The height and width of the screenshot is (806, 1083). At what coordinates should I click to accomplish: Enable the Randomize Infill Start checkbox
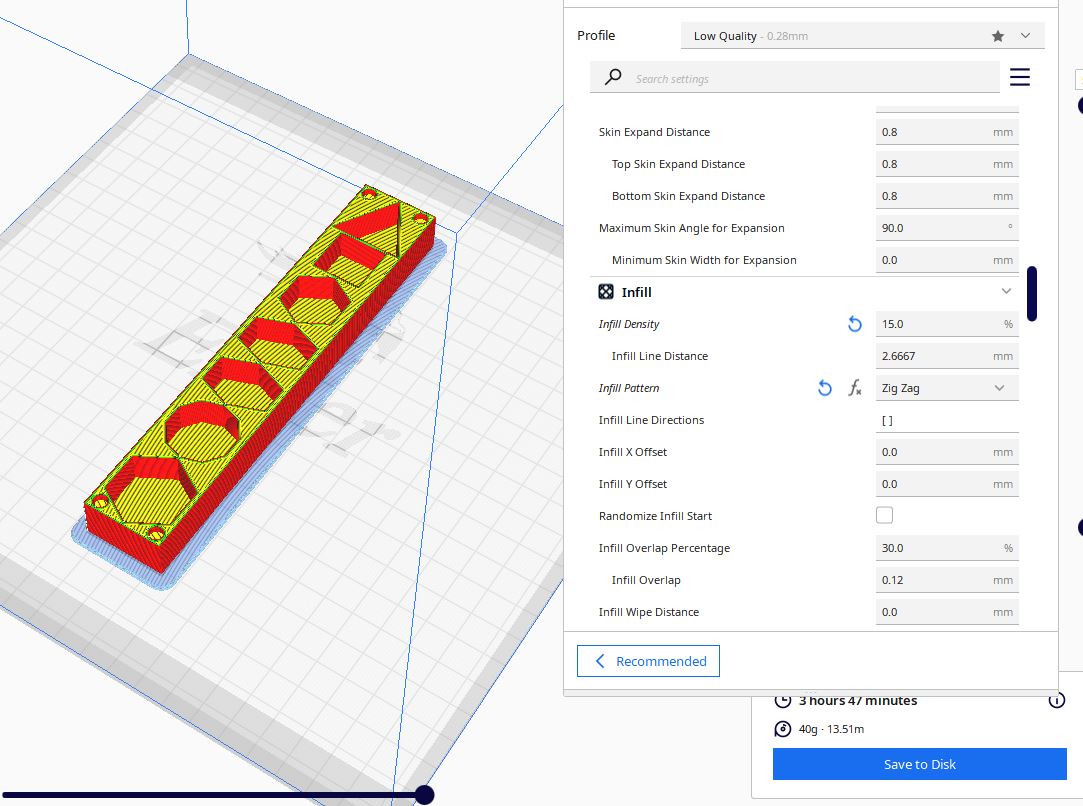click(x=884, y=514)
